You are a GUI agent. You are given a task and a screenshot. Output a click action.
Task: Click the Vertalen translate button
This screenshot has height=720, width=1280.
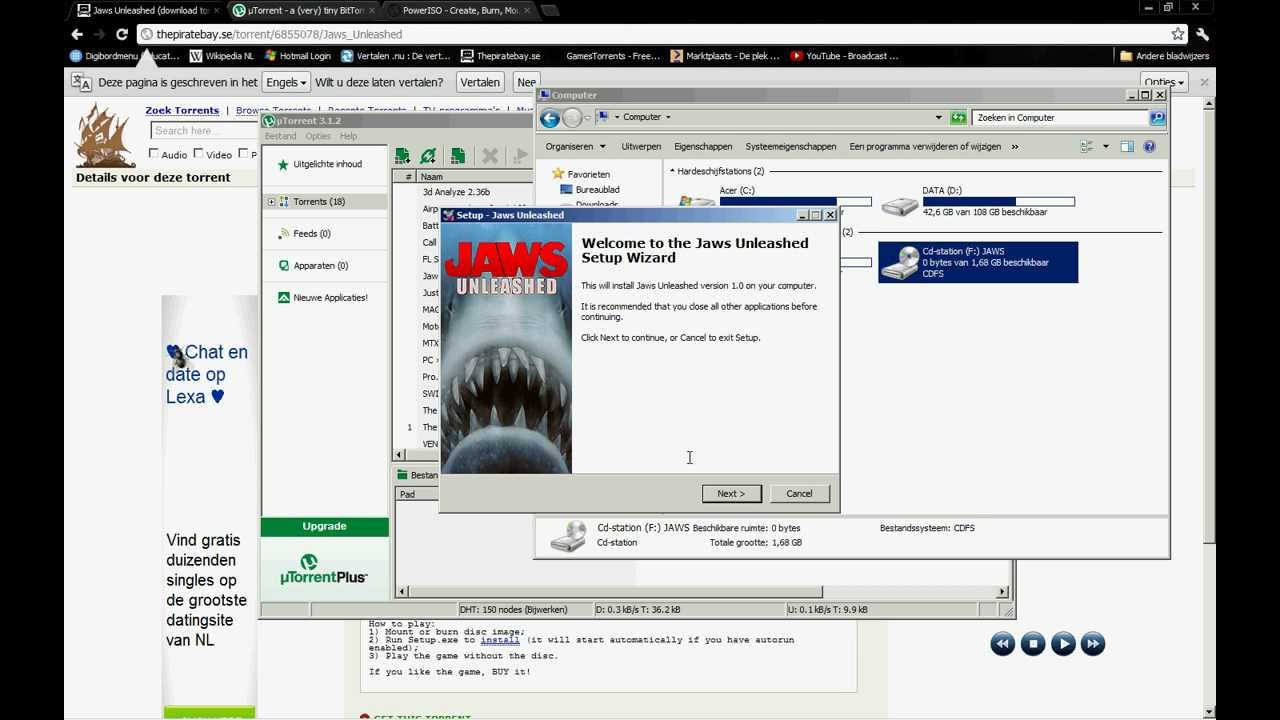point(480,82)
